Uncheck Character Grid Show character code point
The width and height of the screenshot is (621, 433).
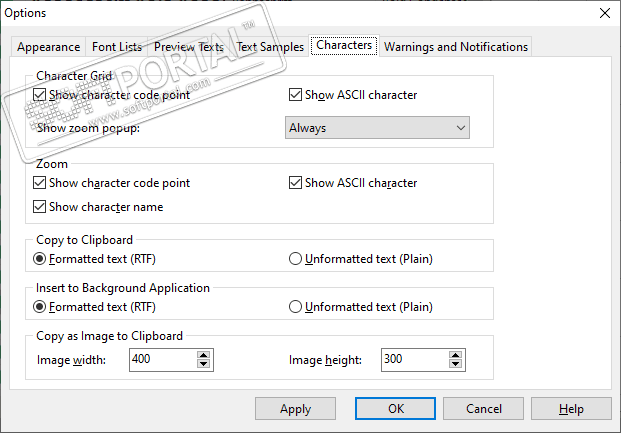coord(40,95)
